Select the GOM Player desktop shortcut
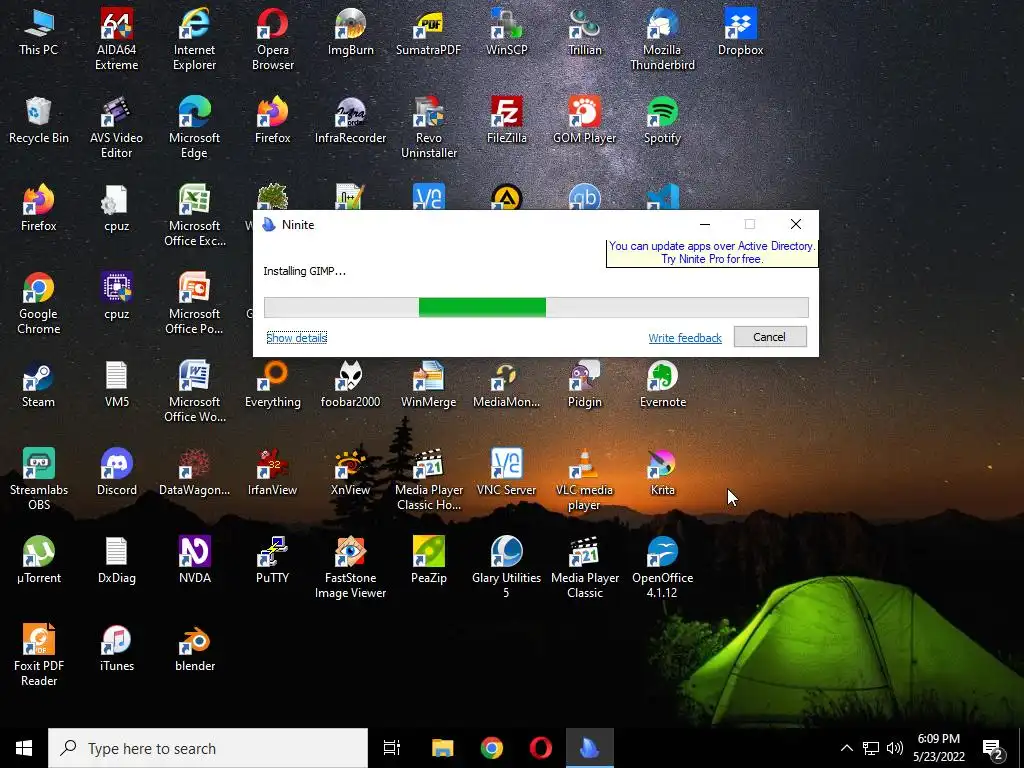The height and width of the screenshot is (768, 1024). 584,120
